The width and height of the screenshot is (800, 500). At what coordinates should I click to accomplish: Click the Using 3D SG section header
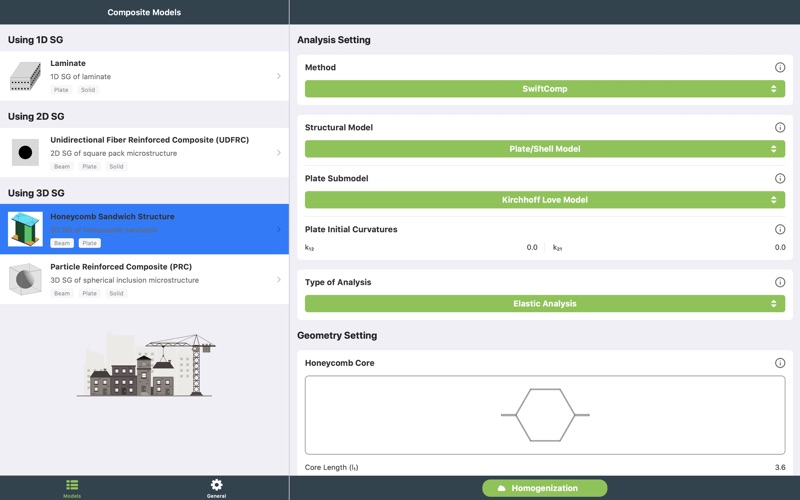(x=36, y=193)
